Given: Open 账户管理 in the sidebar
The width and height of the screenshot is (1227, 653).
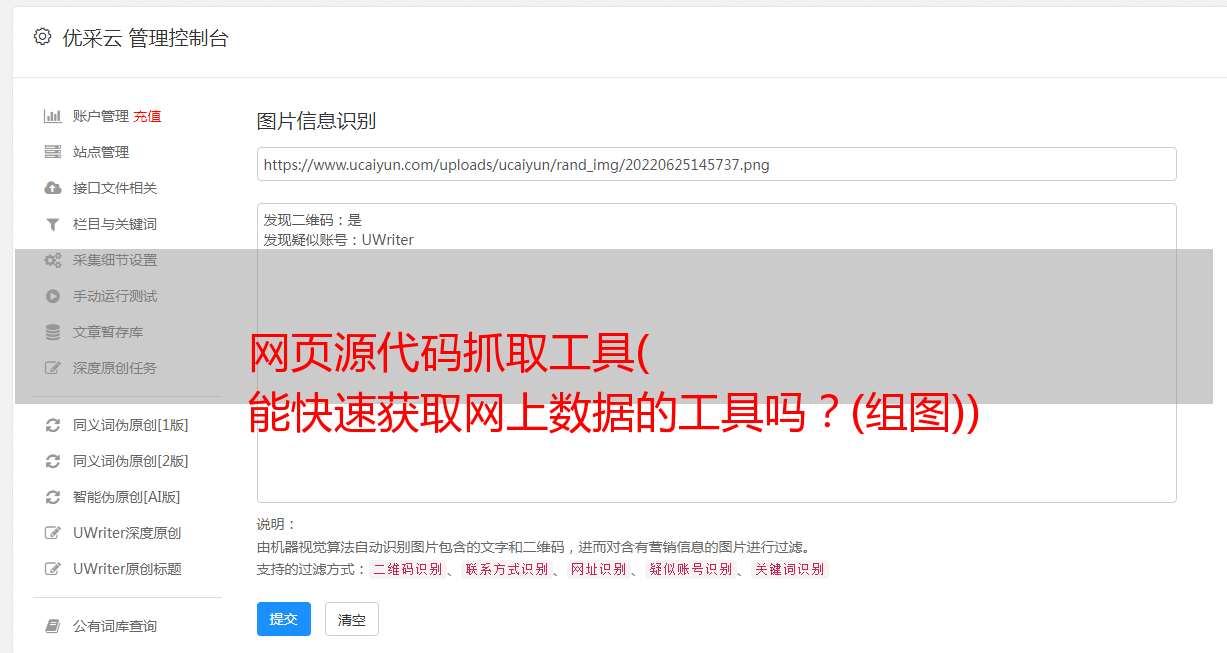Looking at the screenshot, I should point(101,116).
